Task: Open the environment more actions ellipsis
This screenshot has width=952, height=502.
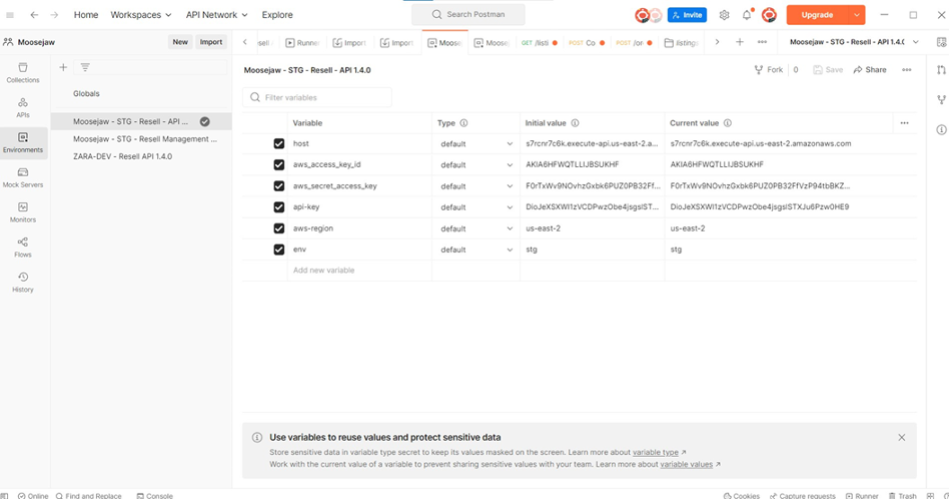Action: coord(906,70)
